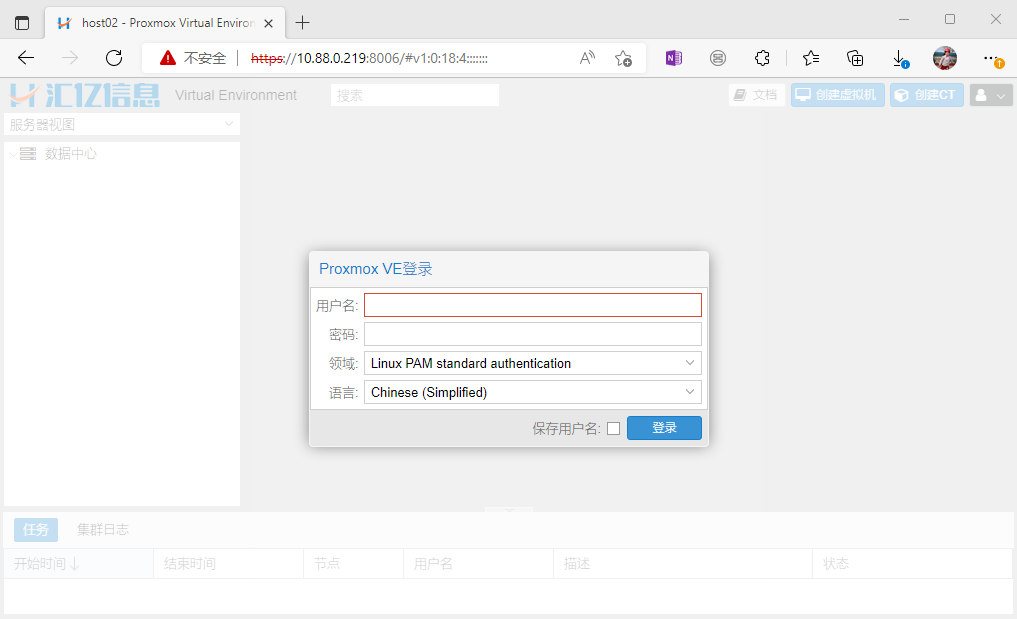1017x619 pixels.
Task: Switch to the 集群日志 tab
Action: pos(103,529)
